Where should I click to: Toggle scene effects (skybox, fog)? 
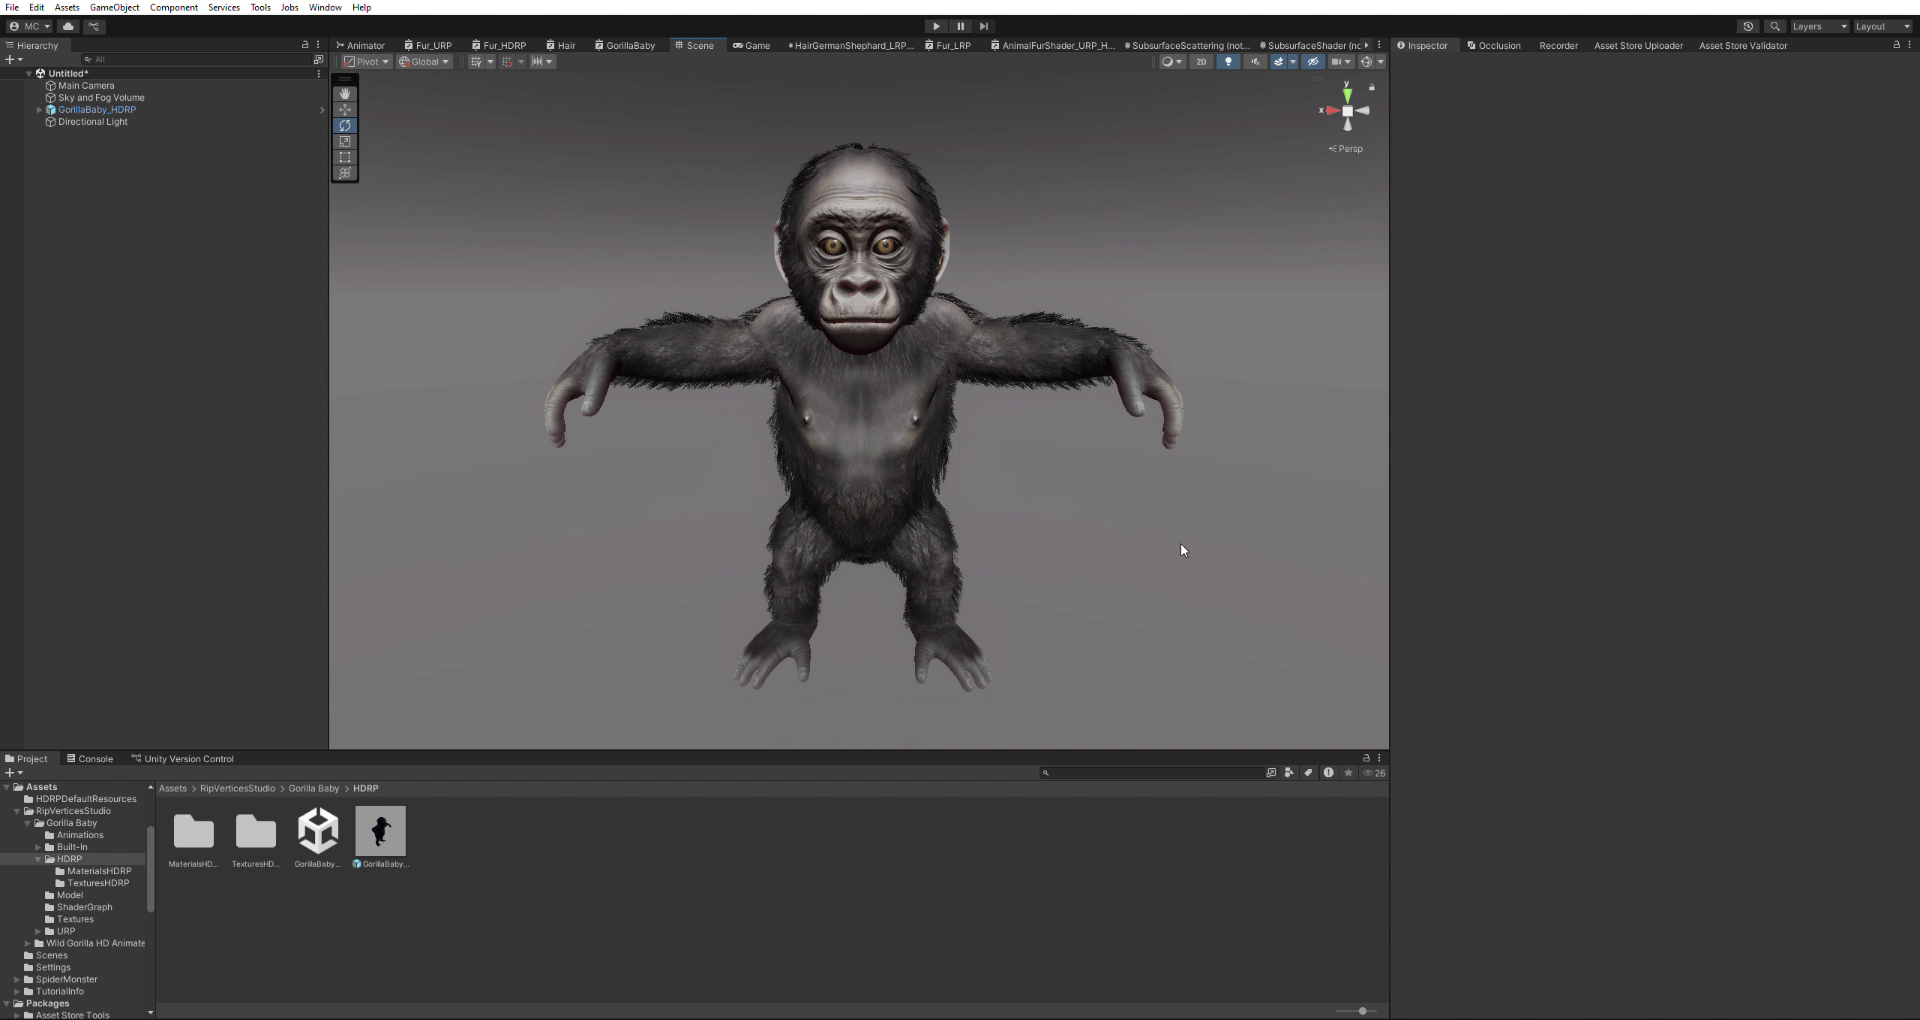click(1279, 62)
